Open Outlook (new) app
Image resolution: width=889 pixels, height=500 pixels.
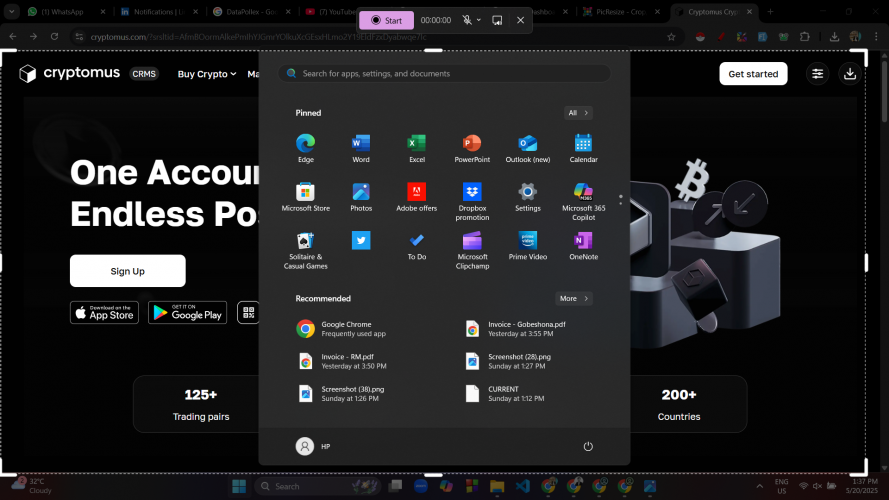pos(527,149)
